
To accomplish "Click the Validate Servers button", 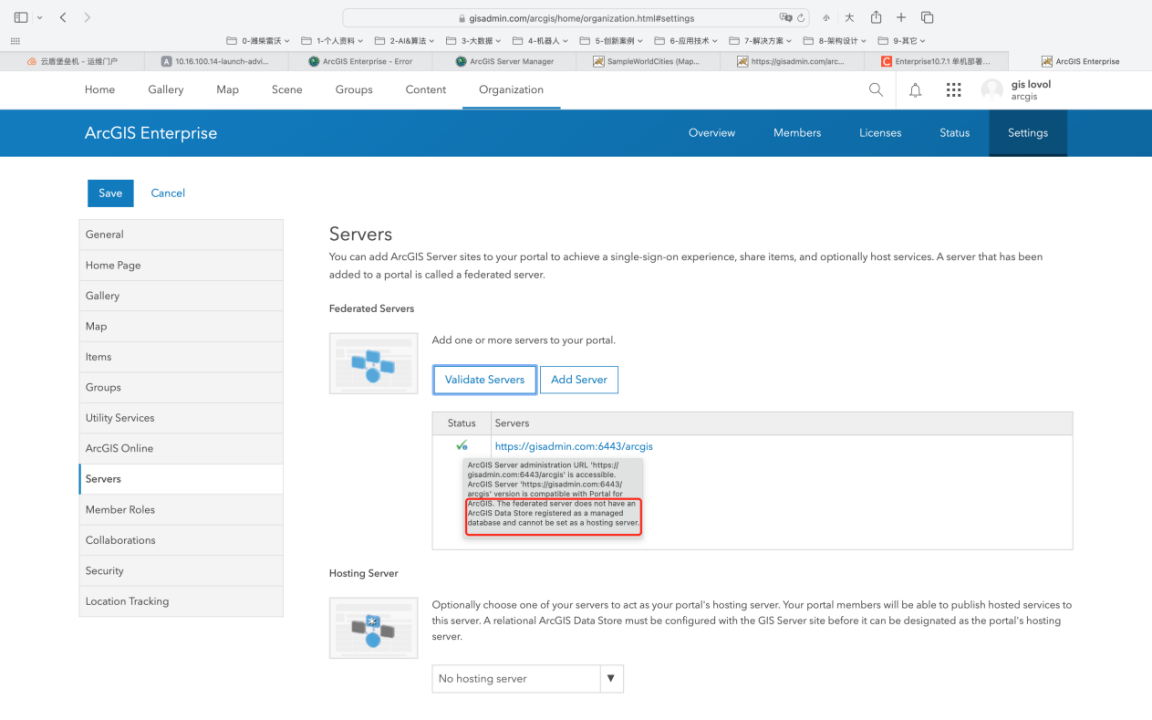I will pos(484,380).
